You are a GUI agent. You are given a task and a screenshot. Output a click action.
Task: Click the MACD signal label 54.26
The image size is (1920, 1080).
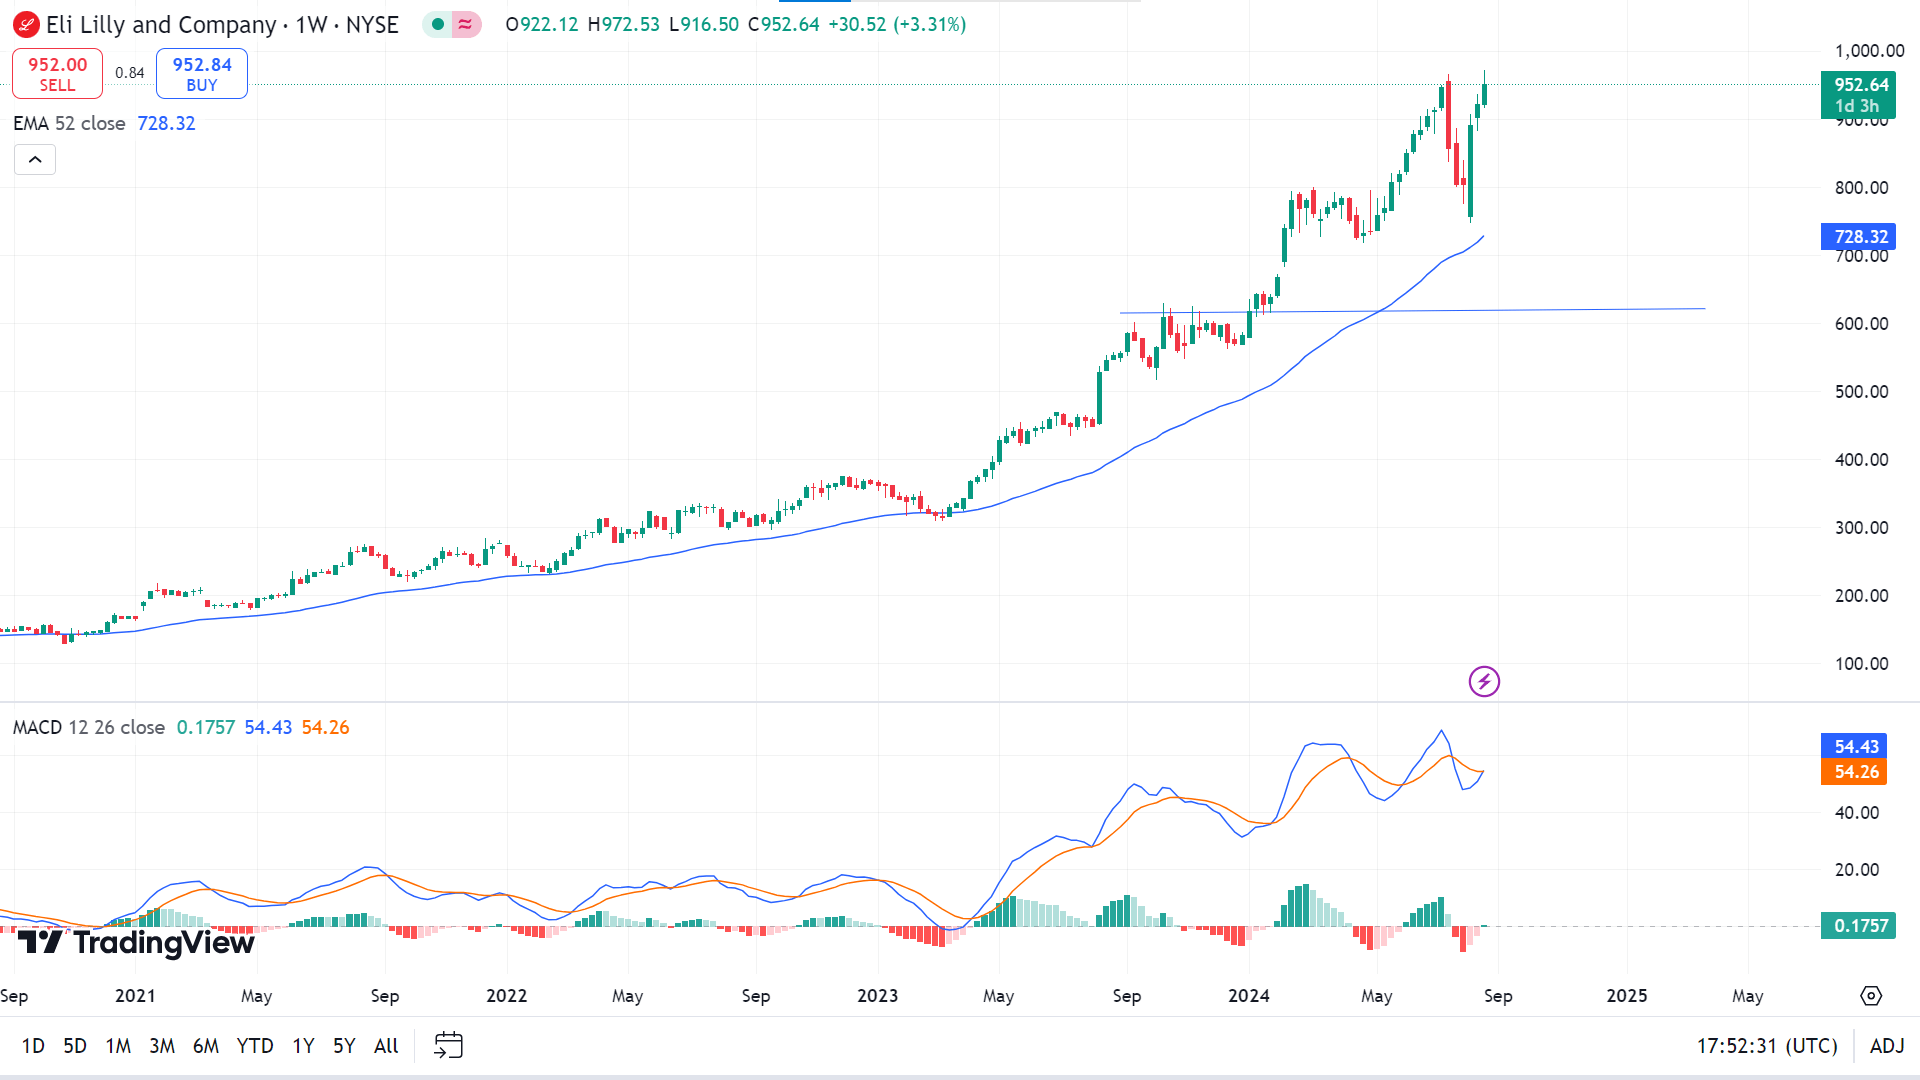[1856, 772]
